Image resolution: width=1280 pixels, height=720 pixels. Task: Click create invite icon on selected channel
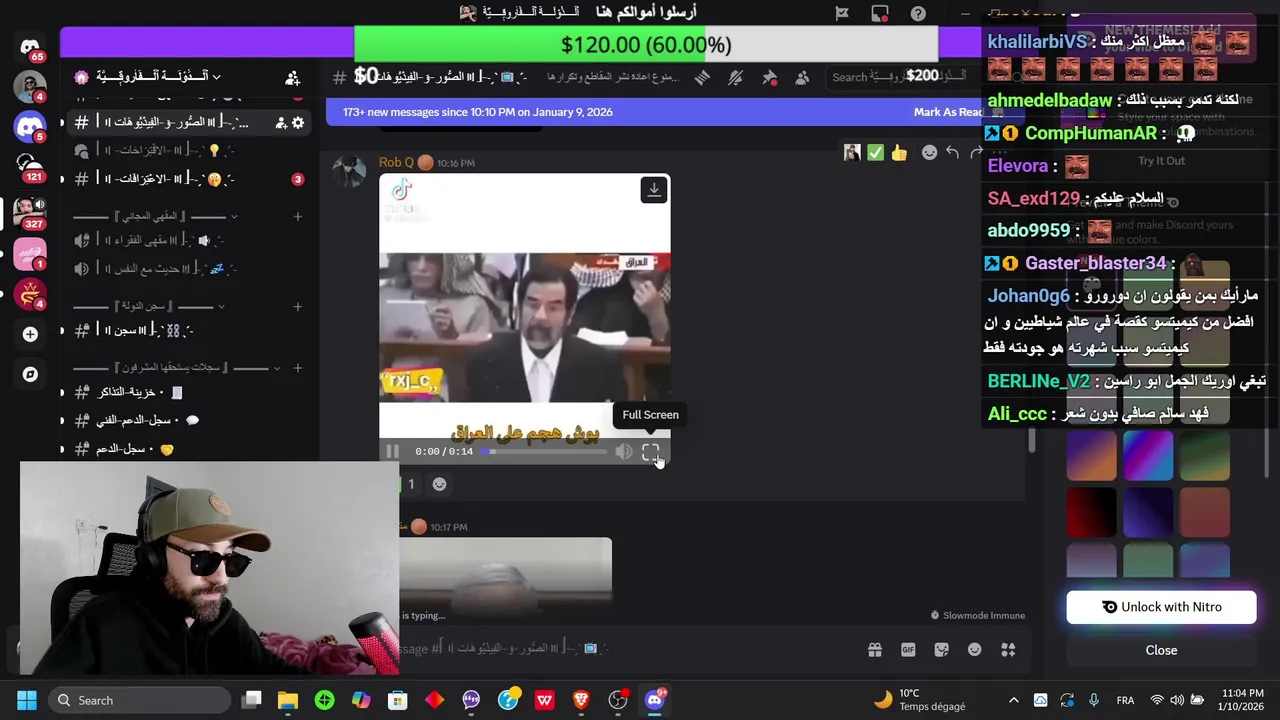click(x=281, y=122)
